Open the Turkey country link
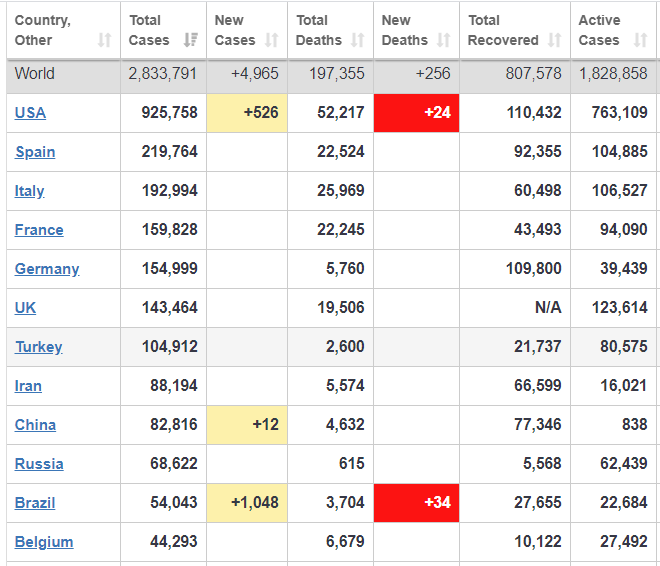 (39, 347)
